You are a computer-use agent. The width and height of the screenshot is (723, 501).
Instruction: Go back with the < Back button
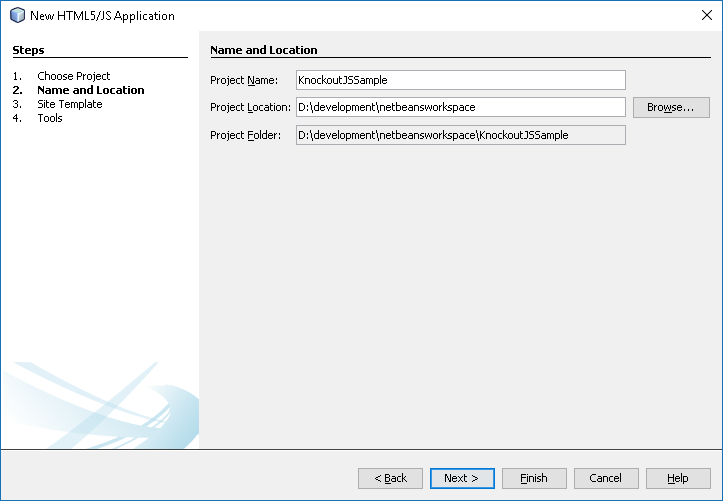coord(390,478)
